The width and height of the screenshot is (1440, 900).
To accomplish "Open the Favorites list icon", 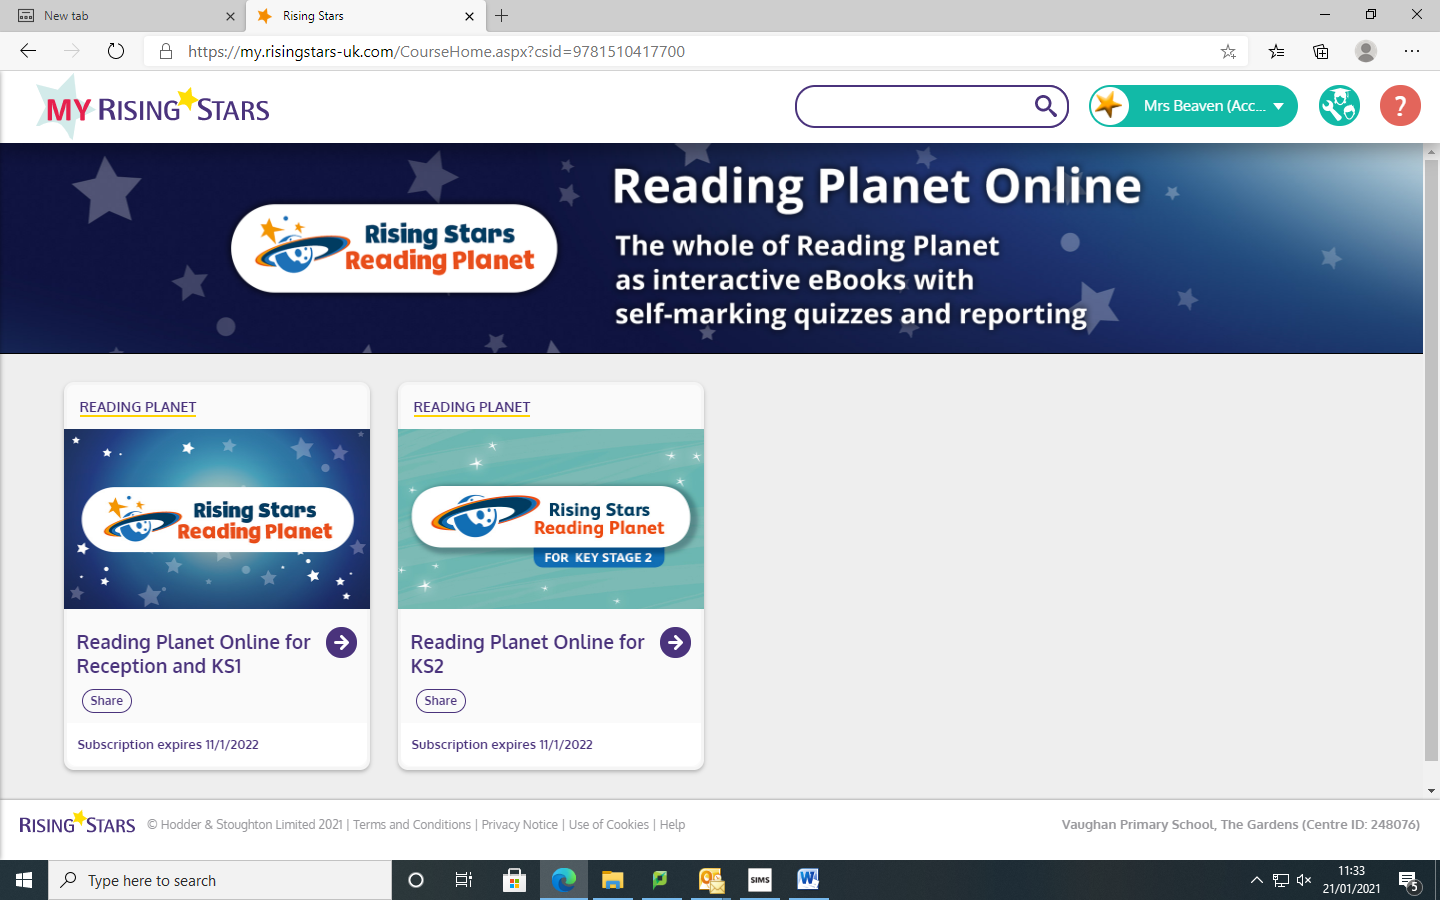I will 1276,51.
